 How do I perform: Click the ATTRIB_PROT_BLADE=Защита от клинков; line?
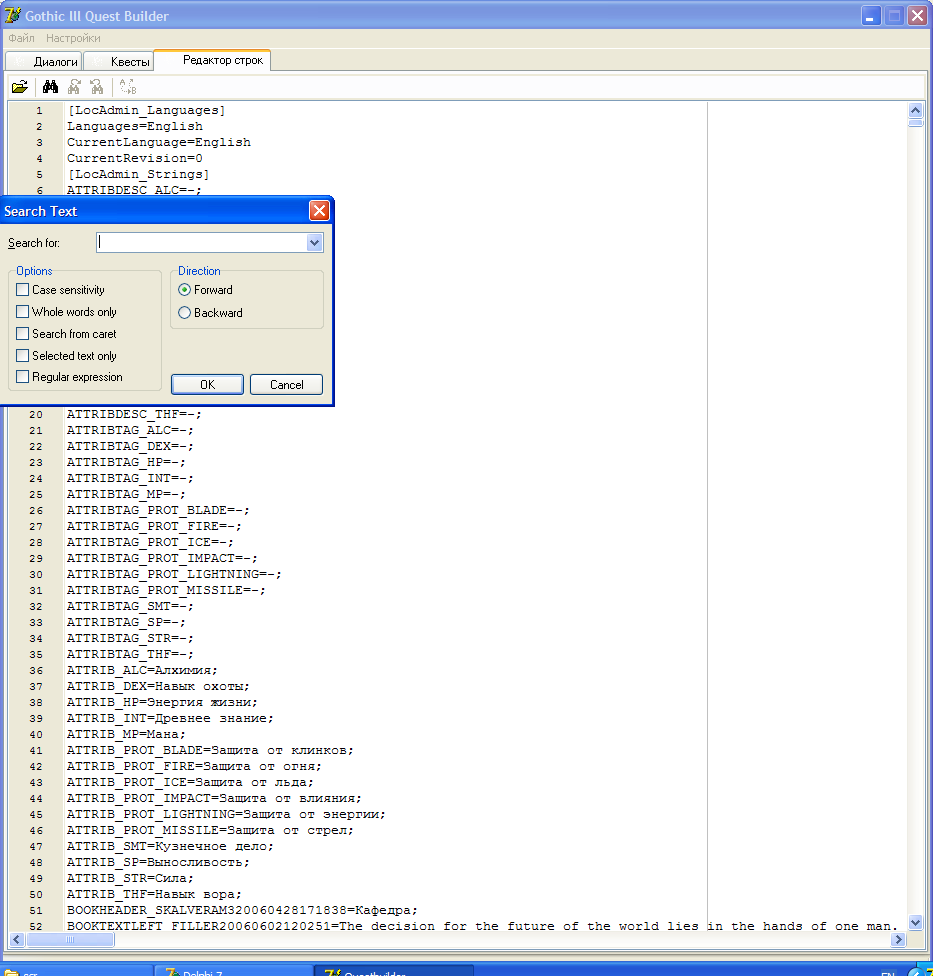pos(210,751)
